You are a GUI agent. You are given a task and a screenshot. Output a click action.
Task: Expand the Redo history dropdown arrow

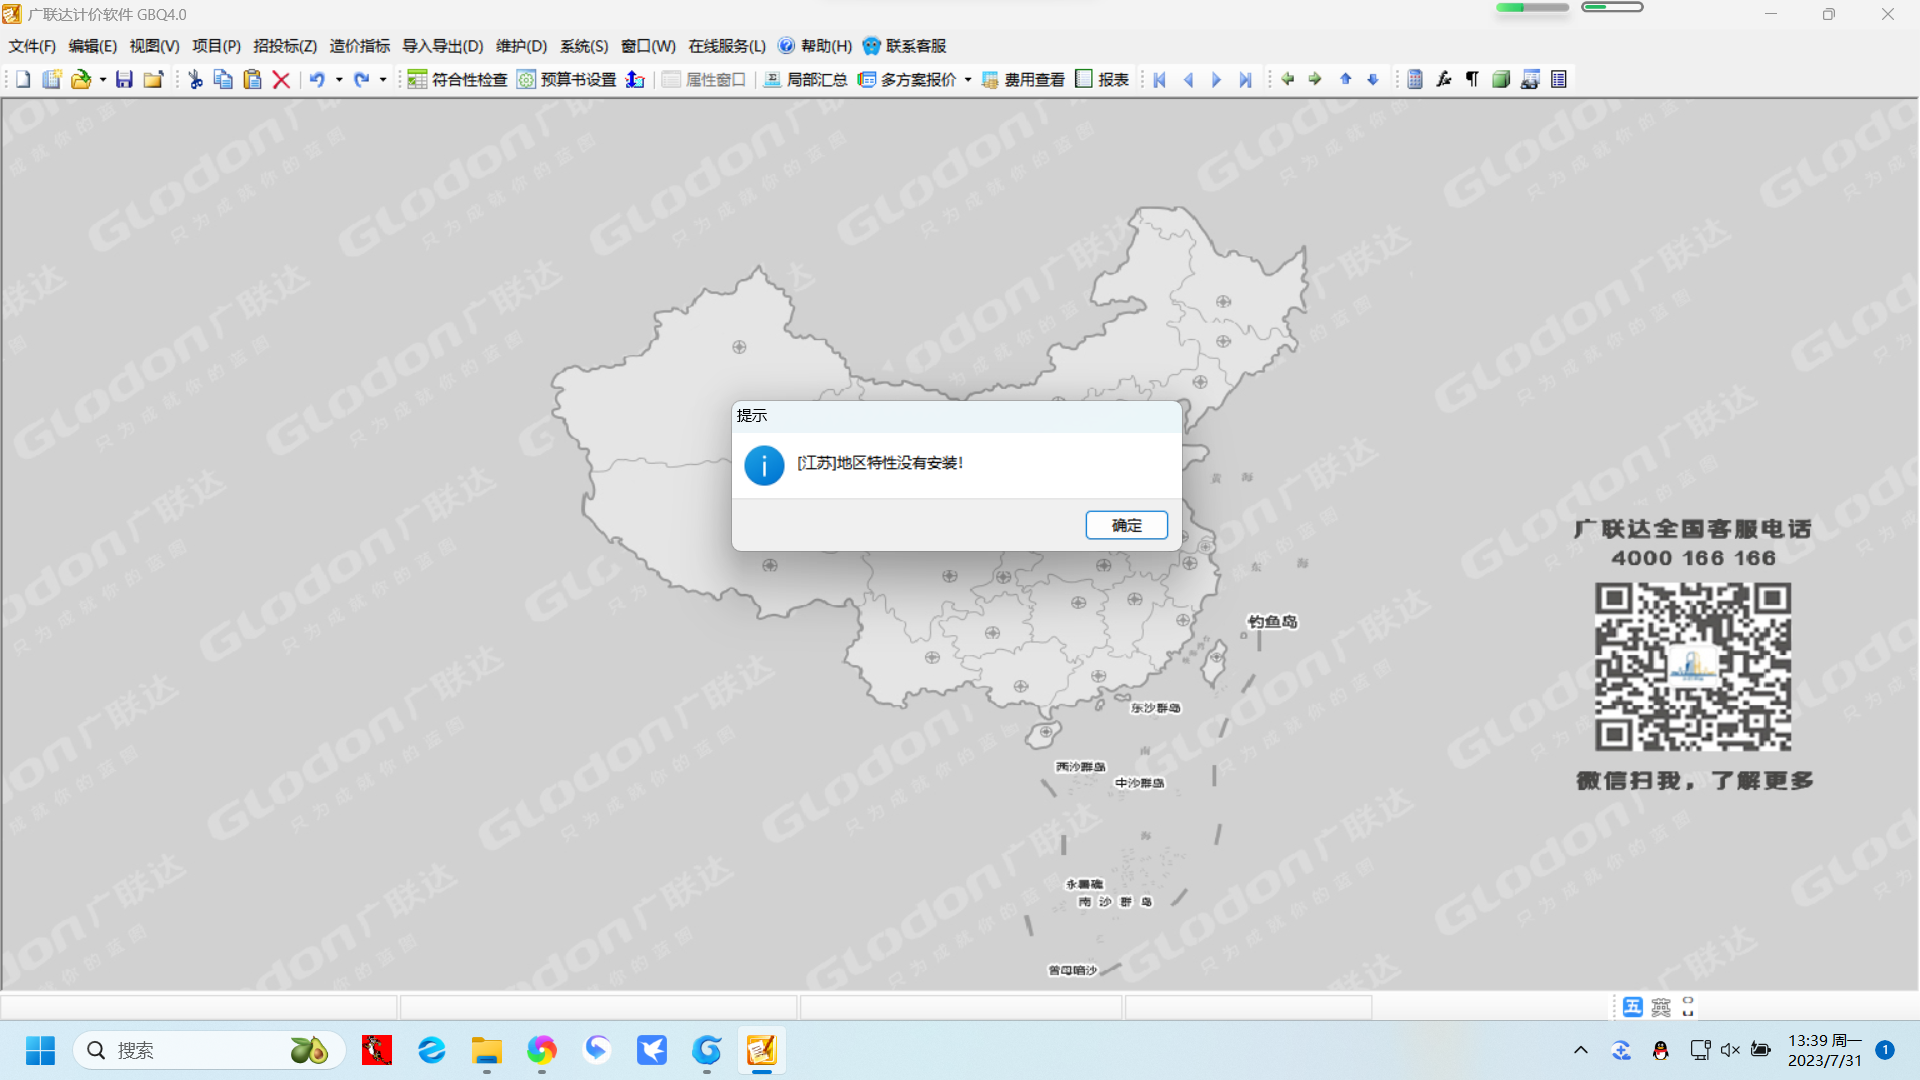point(383,80)
